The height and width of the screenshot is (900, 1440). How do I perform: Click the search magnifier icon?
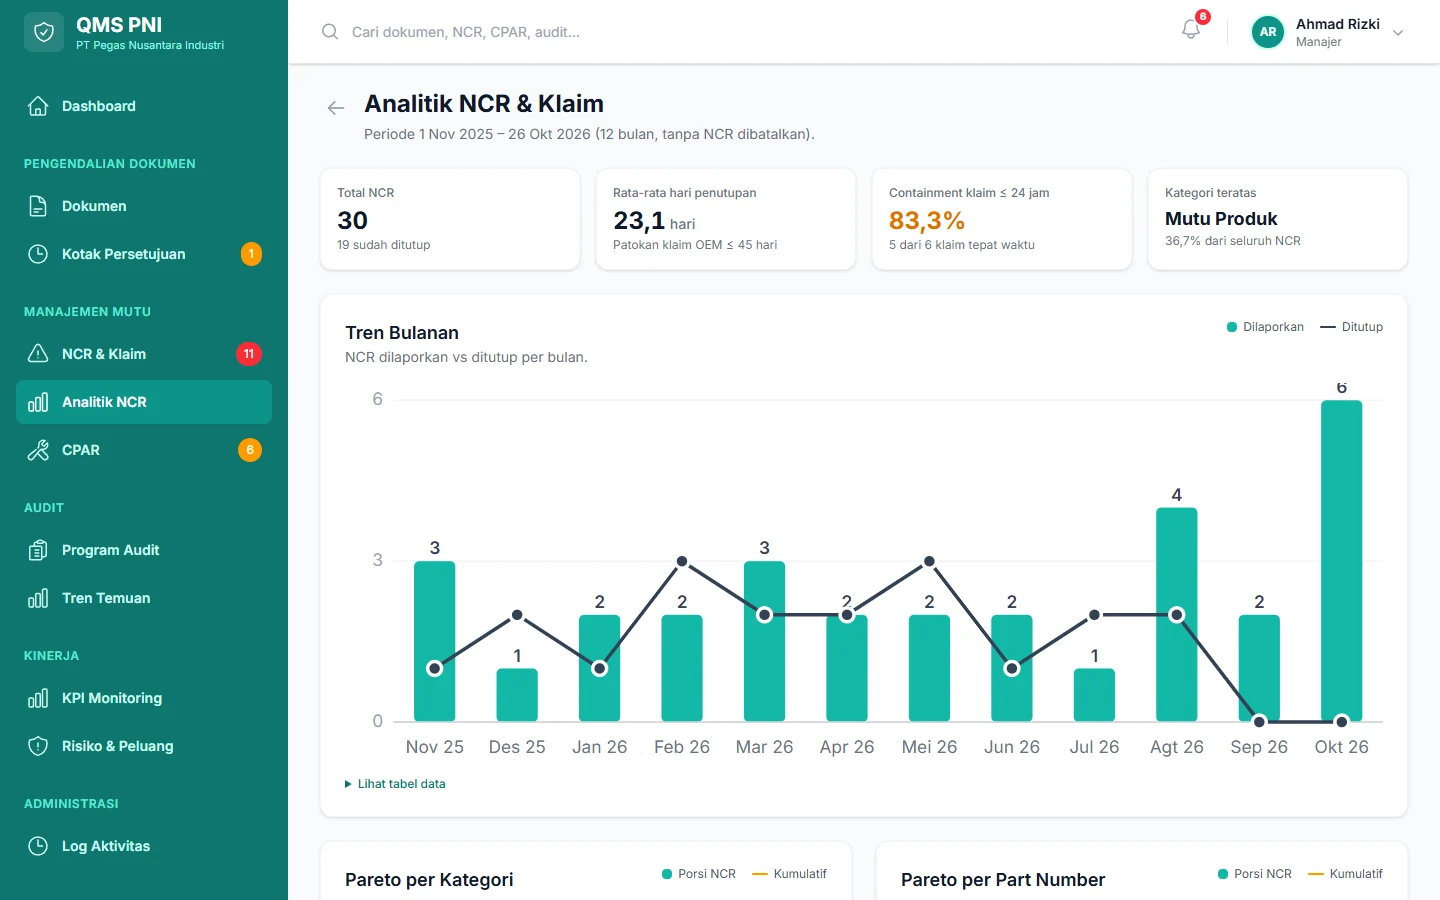pos(330,32)
